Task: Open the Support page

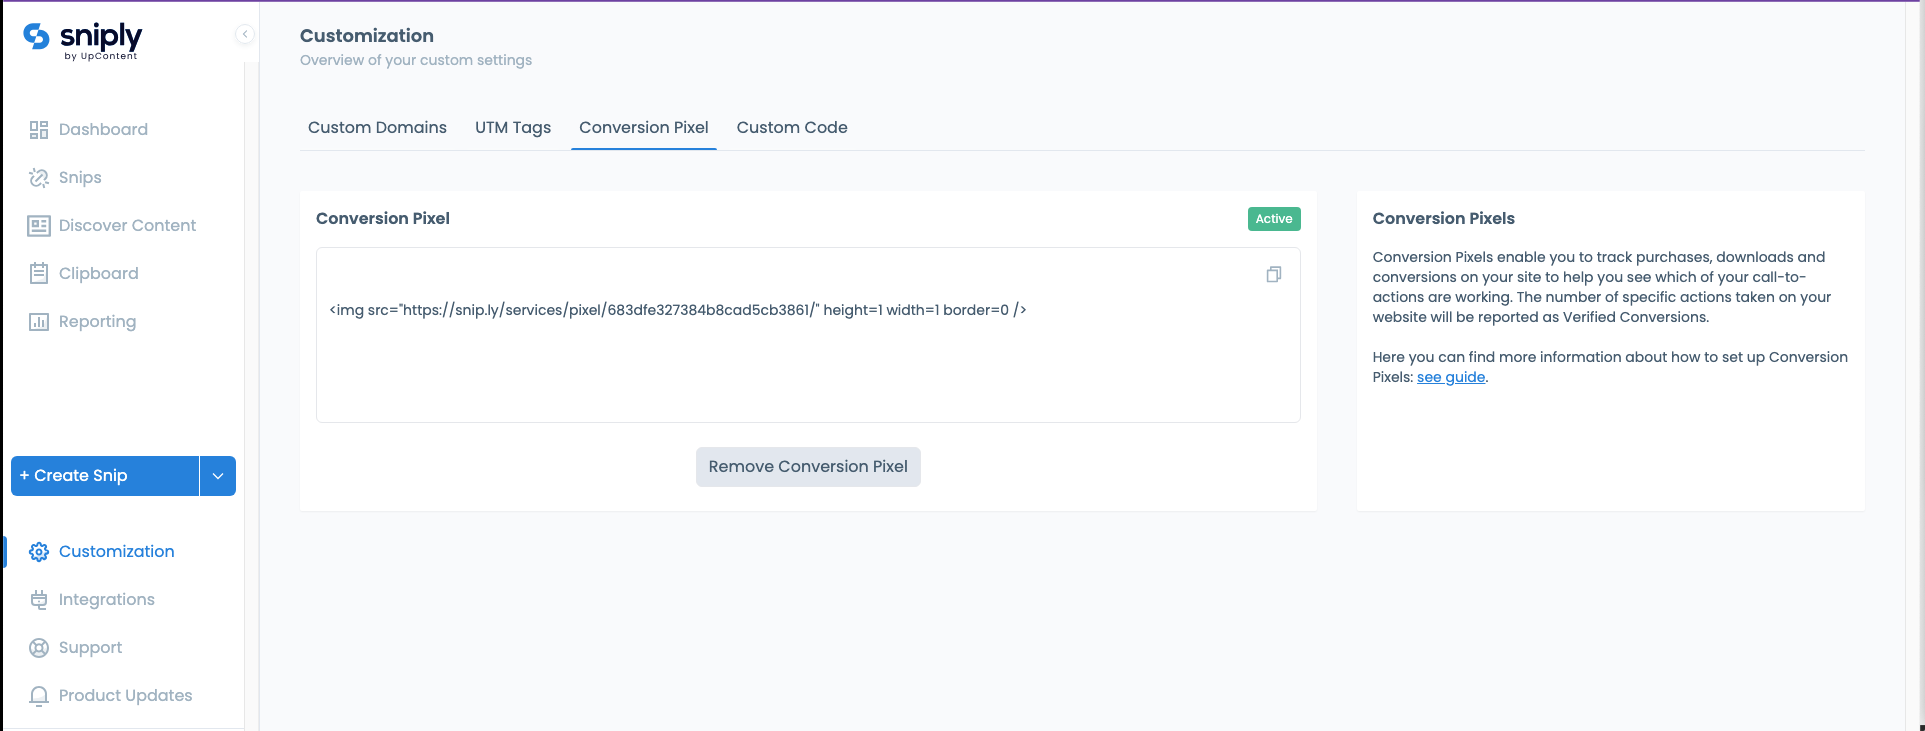Action: coord(90,647)
